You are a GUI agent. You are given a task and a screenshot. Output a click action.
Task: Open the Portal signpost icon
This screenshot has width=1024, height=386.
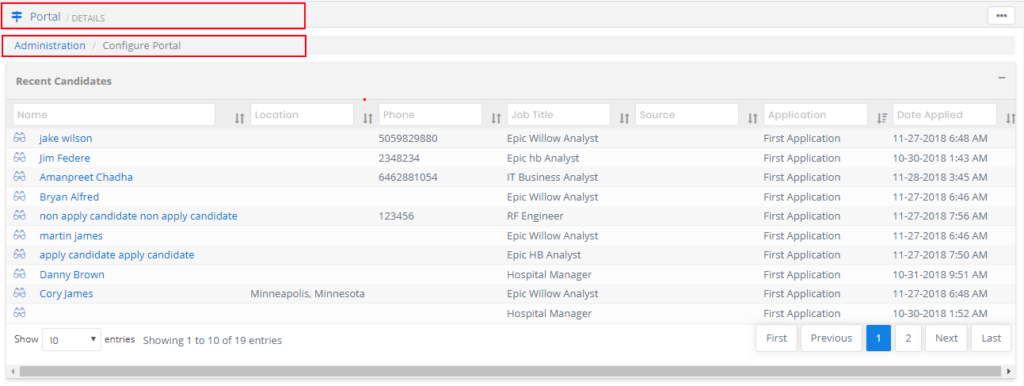point(17,16)
